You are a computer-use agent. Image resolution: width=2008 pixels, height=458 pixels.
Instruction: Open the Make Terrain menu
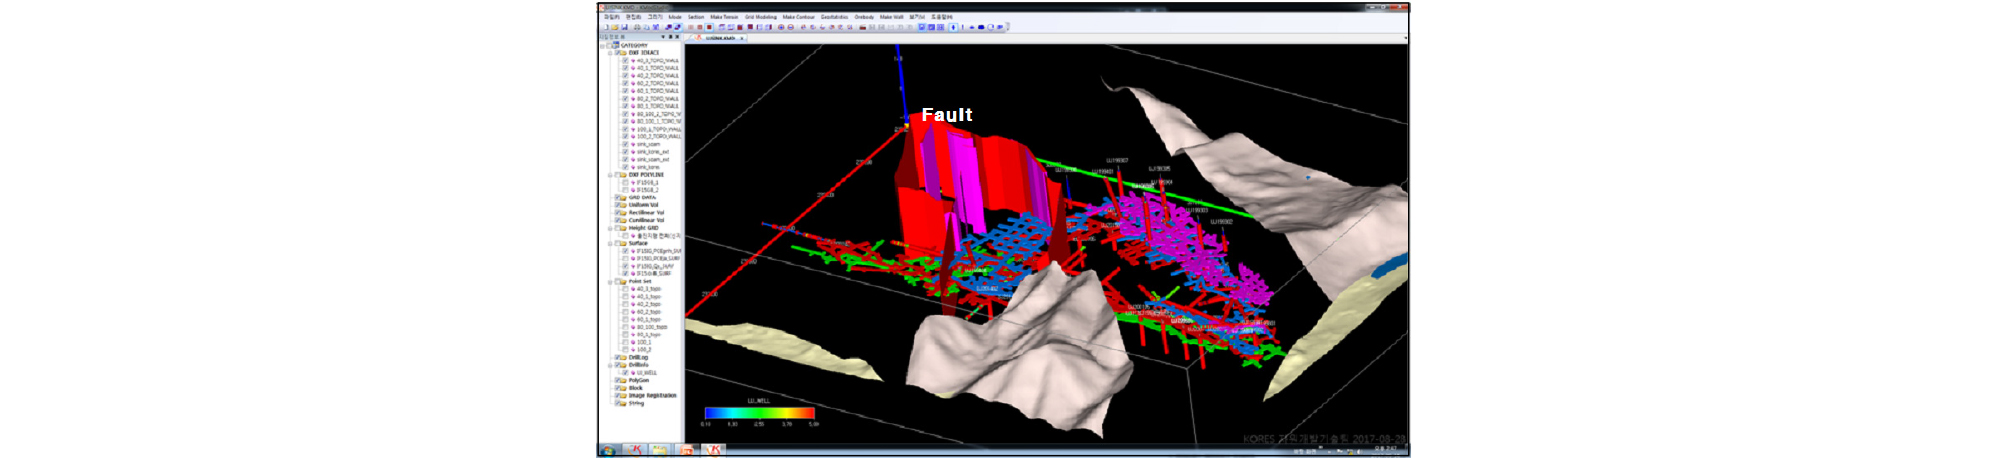pyautogui.click(x=724, y=17)
